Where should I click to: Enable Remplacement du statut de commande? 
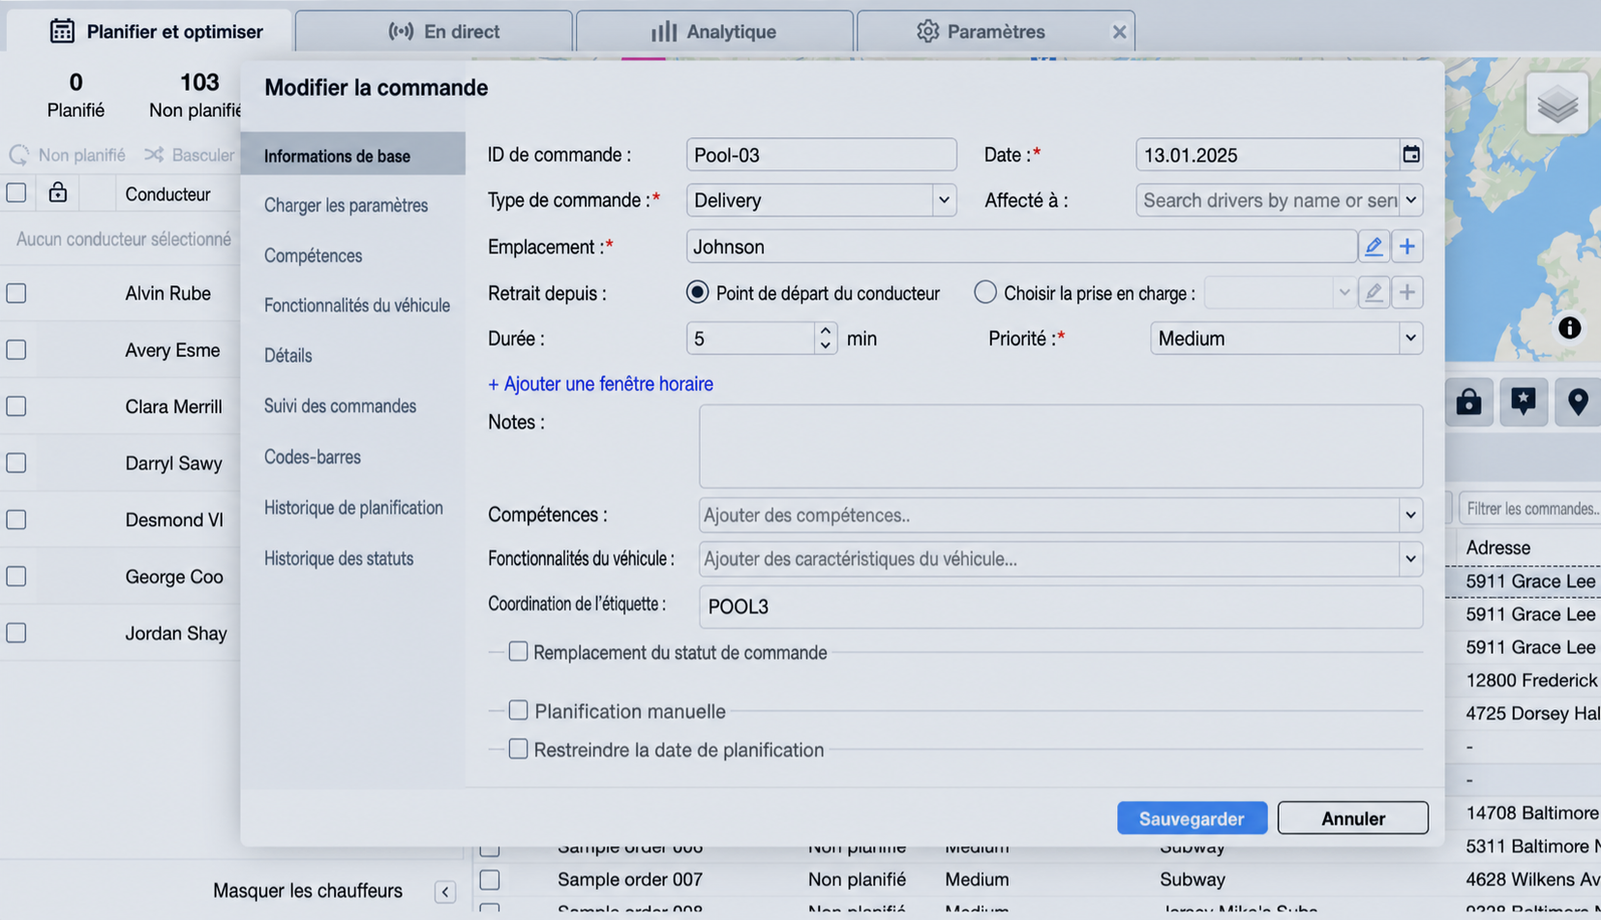pyautogui.click(x=518, y=652)
